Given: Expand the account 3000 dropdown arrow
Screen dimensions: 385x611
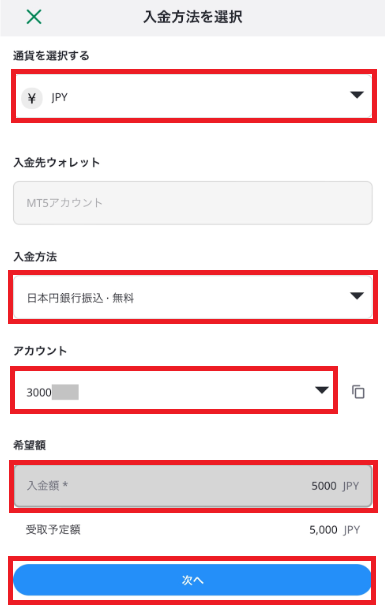Looking at the screenshot, I should [x=321, y=390].
